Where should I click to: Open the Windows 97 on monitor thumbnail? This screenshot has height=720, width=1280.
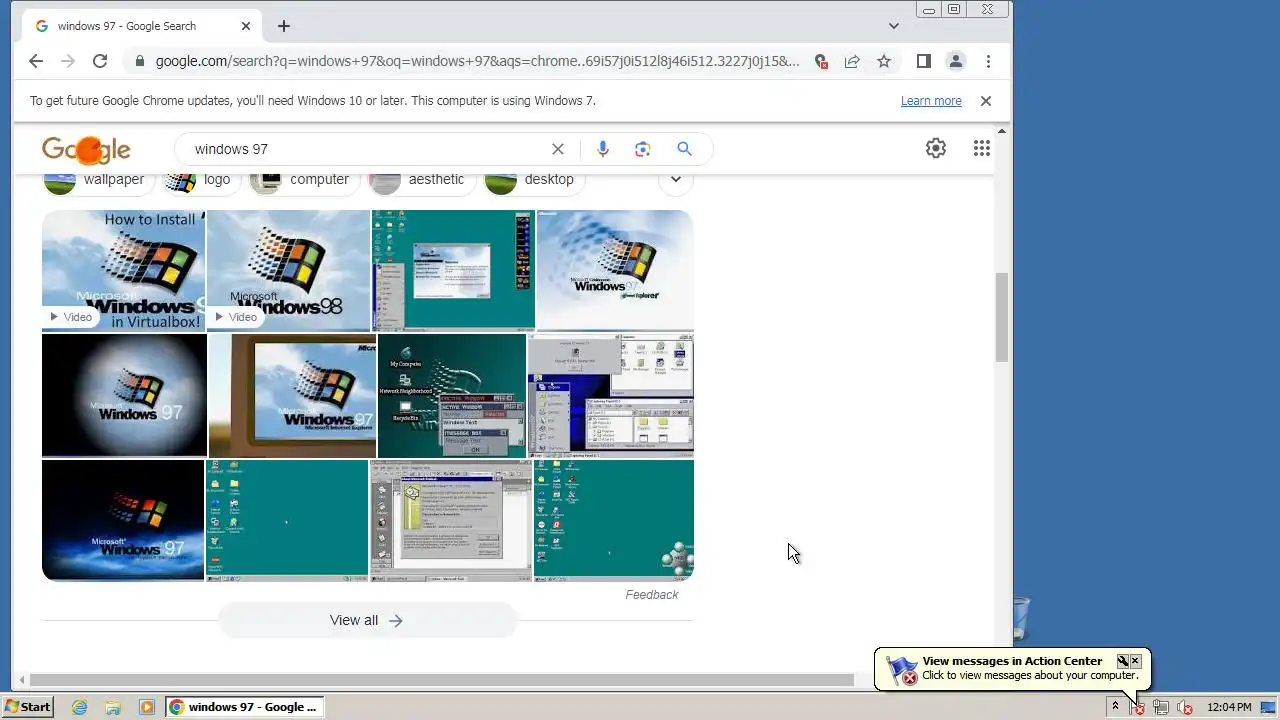click(292, 395)
